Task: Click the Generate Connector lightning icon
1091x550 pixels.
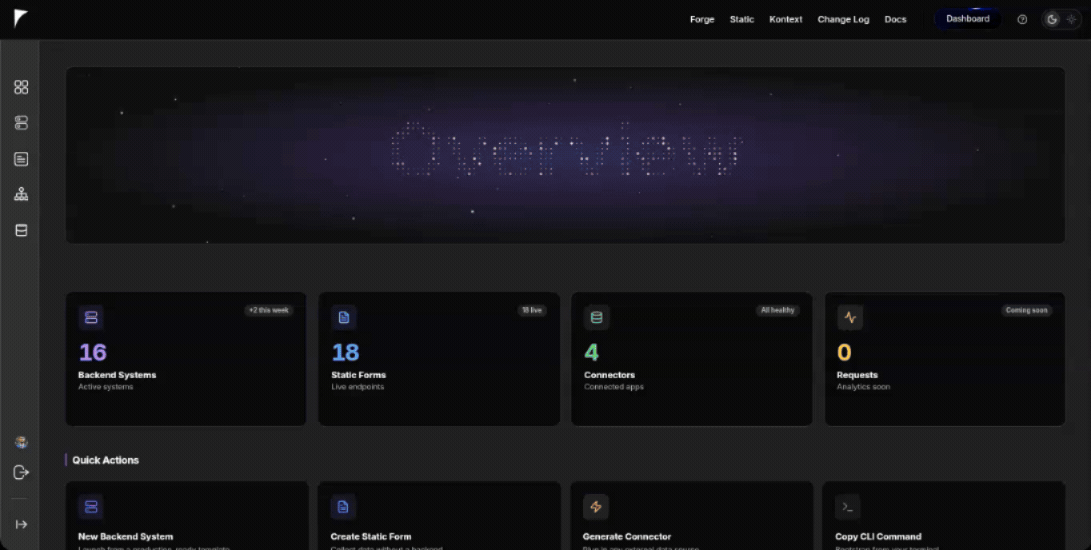Action: (x=596, y=507)
